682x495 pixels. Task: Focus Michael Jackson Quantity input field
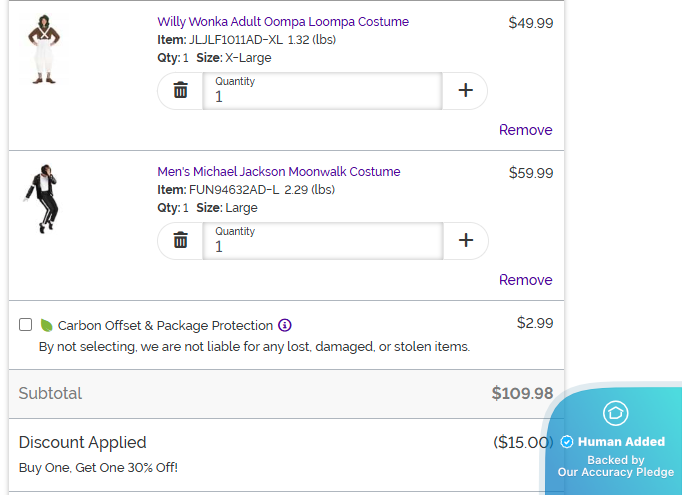(x=323, y=241)
